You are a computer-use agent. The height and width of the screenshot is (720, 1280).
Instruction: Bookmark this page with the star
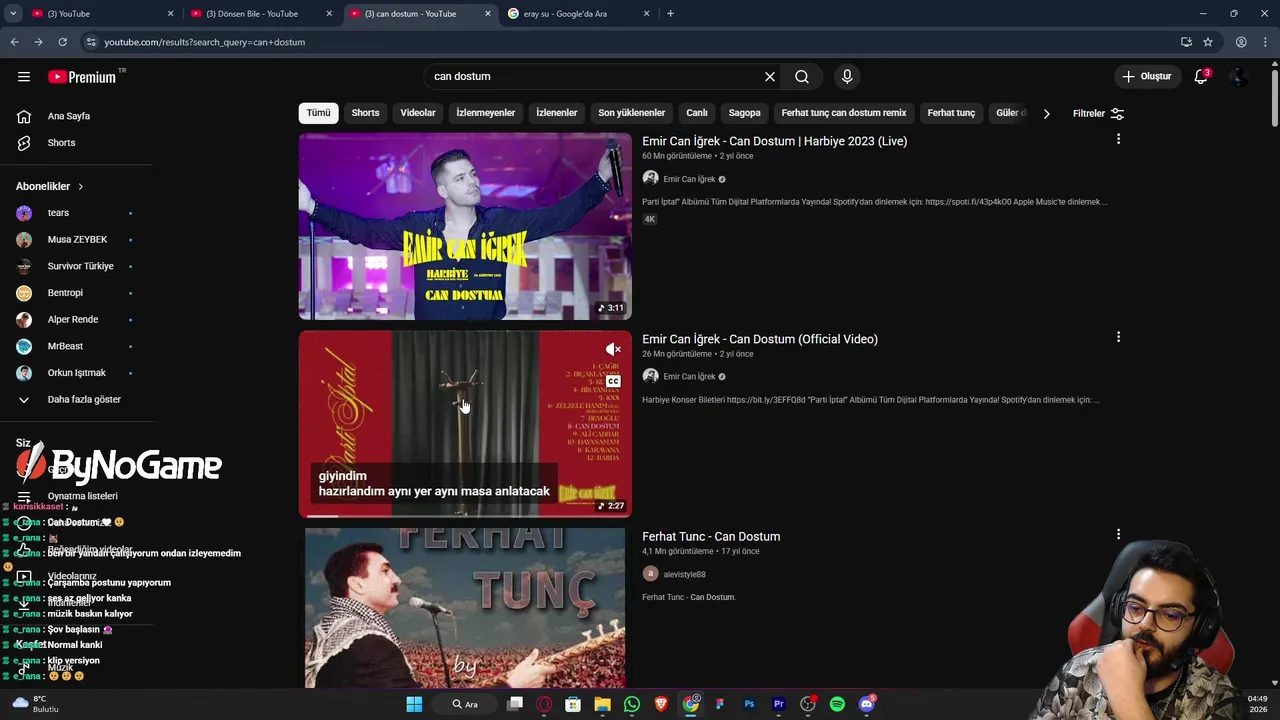1208,42
